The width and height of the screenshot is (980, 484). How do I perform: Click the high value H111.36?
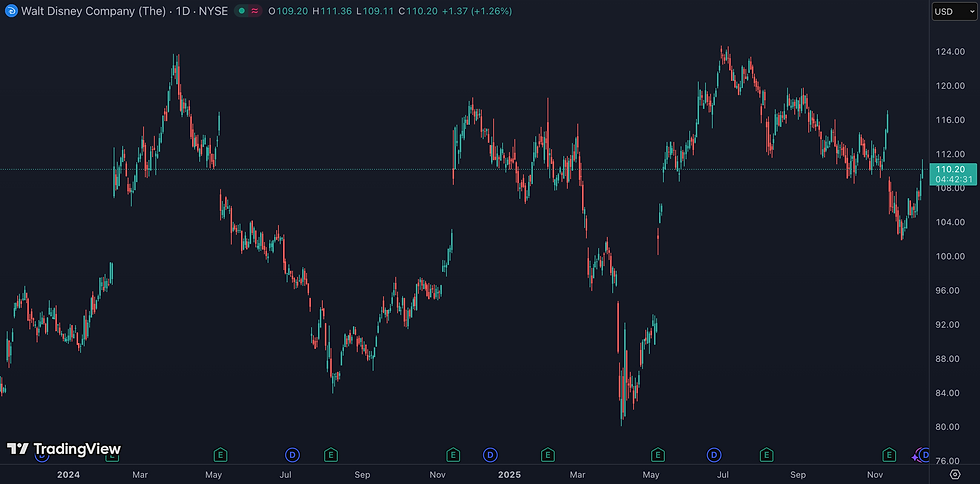pos(334,11)
